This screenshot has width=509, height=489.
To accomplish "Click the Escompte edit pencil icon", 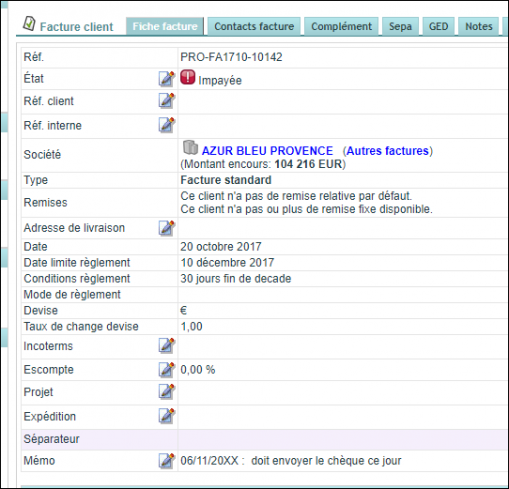I will [167, 370].
